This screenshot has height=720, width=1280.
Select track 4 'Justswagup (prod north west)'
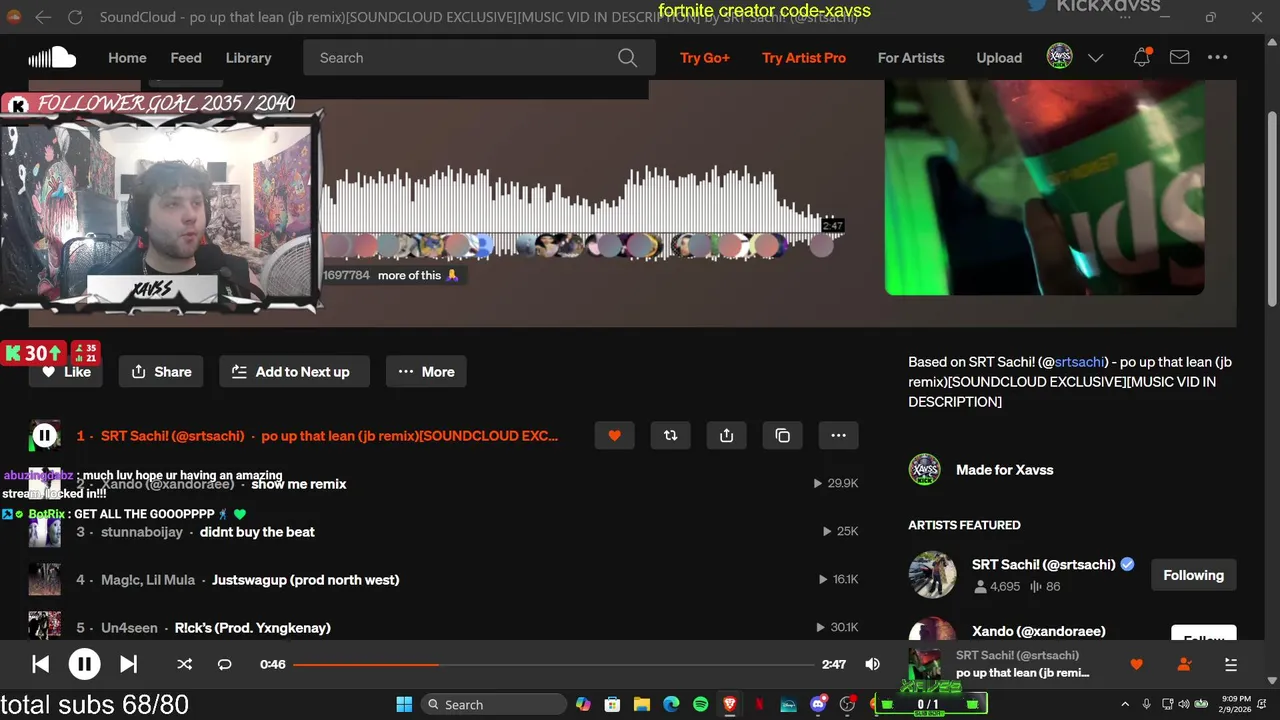pos(305,580)
